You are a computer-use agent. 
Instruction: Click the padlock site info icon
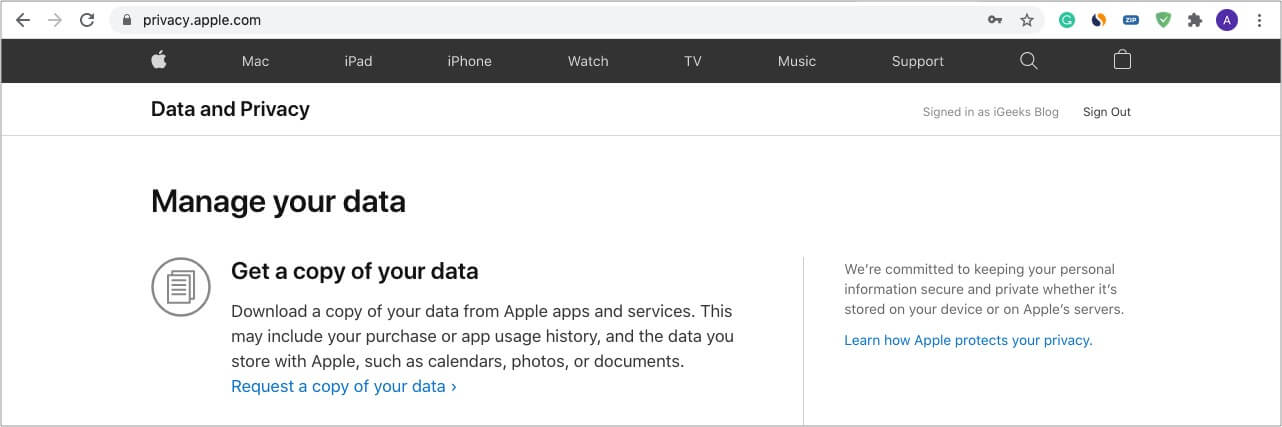click(126, 20)
